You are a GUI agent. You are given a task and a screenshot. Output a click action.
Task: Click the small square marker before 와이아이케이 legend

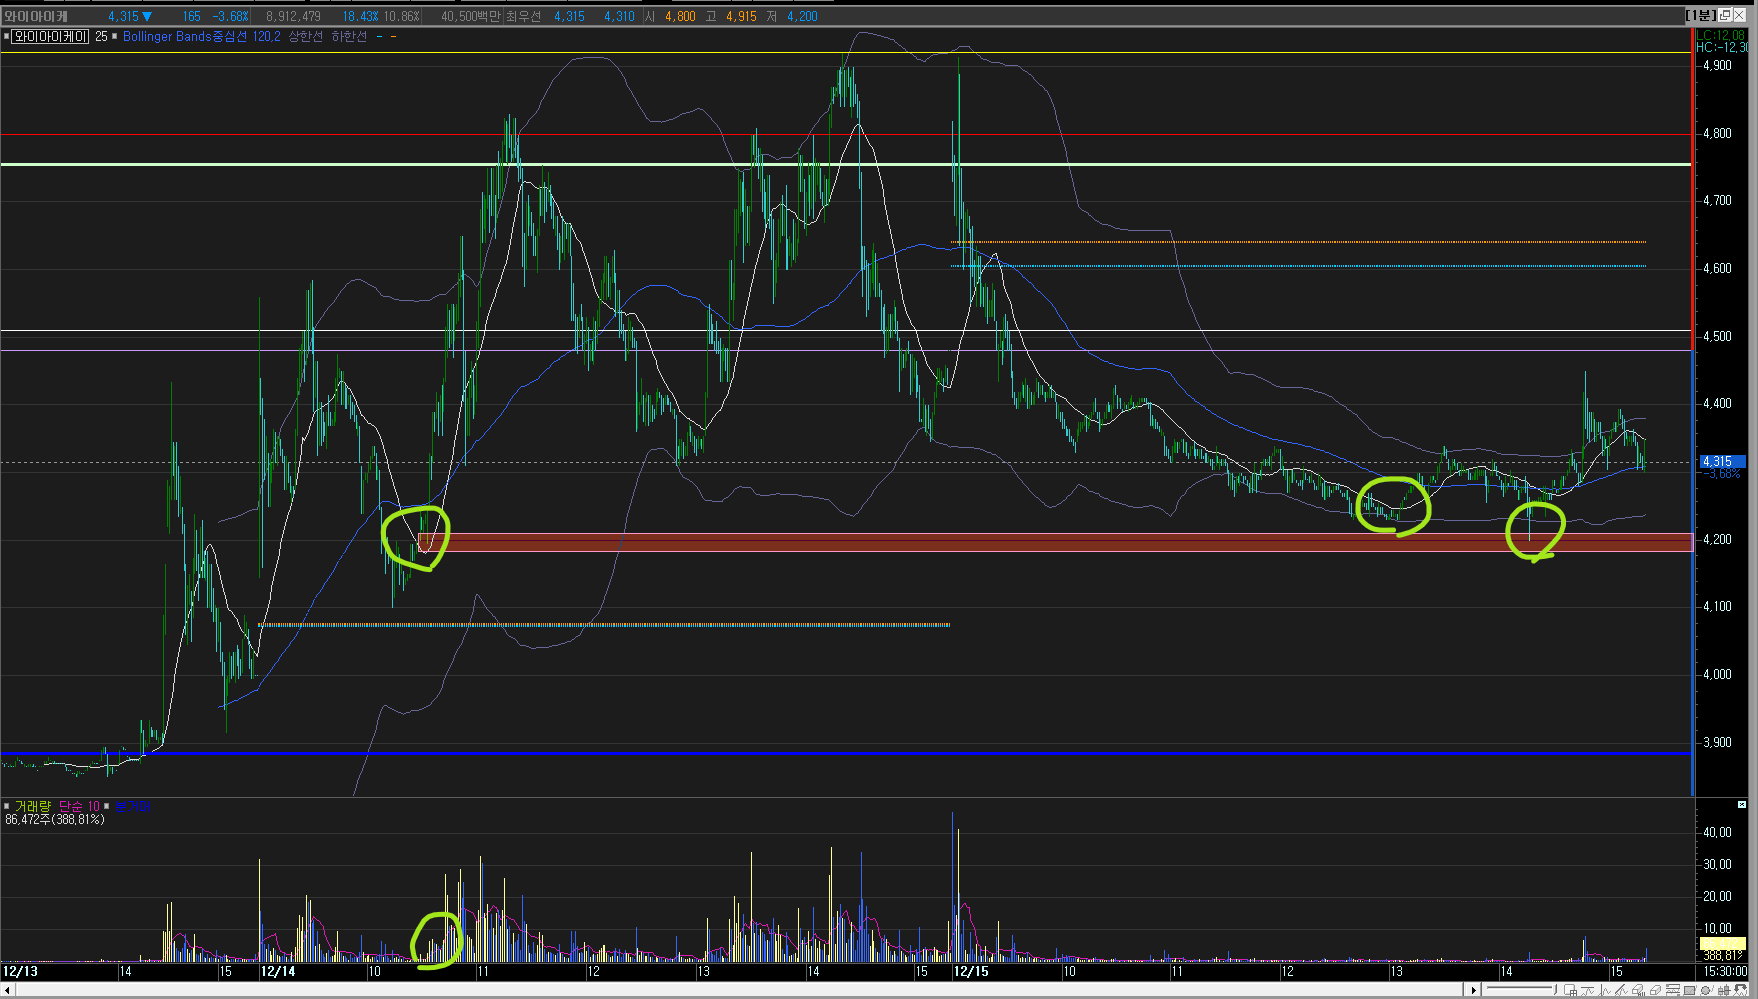tap(6, 36)
